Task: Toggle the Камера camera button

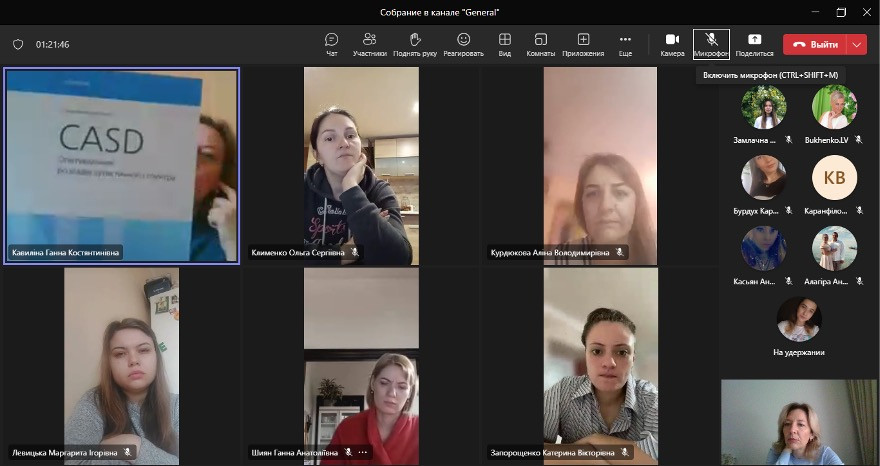Action: [x=672, y=44]
